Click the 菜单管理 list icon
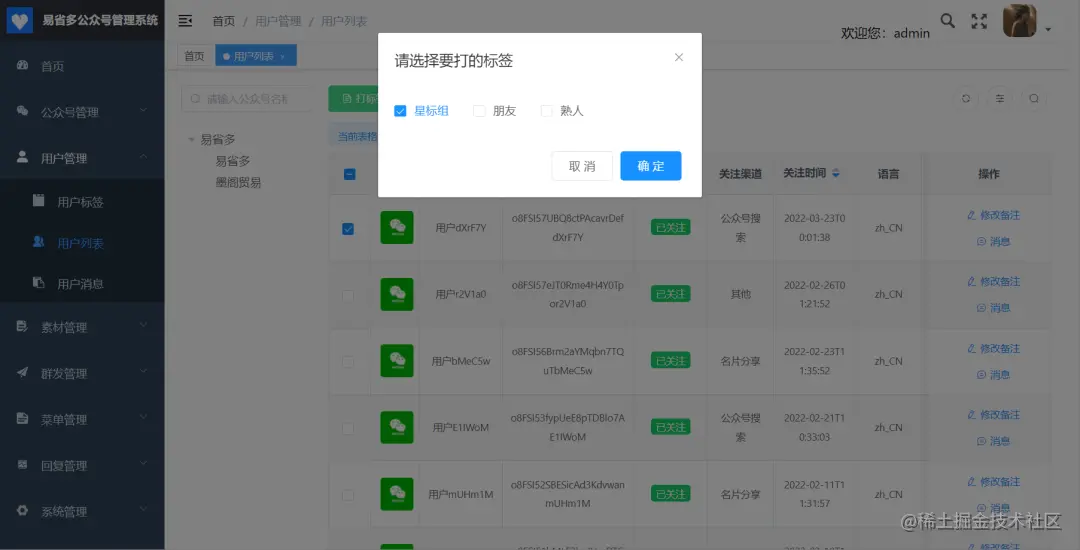Image resolution: width=1080 pixels, height=550 pixels. [x=22, y=419]
